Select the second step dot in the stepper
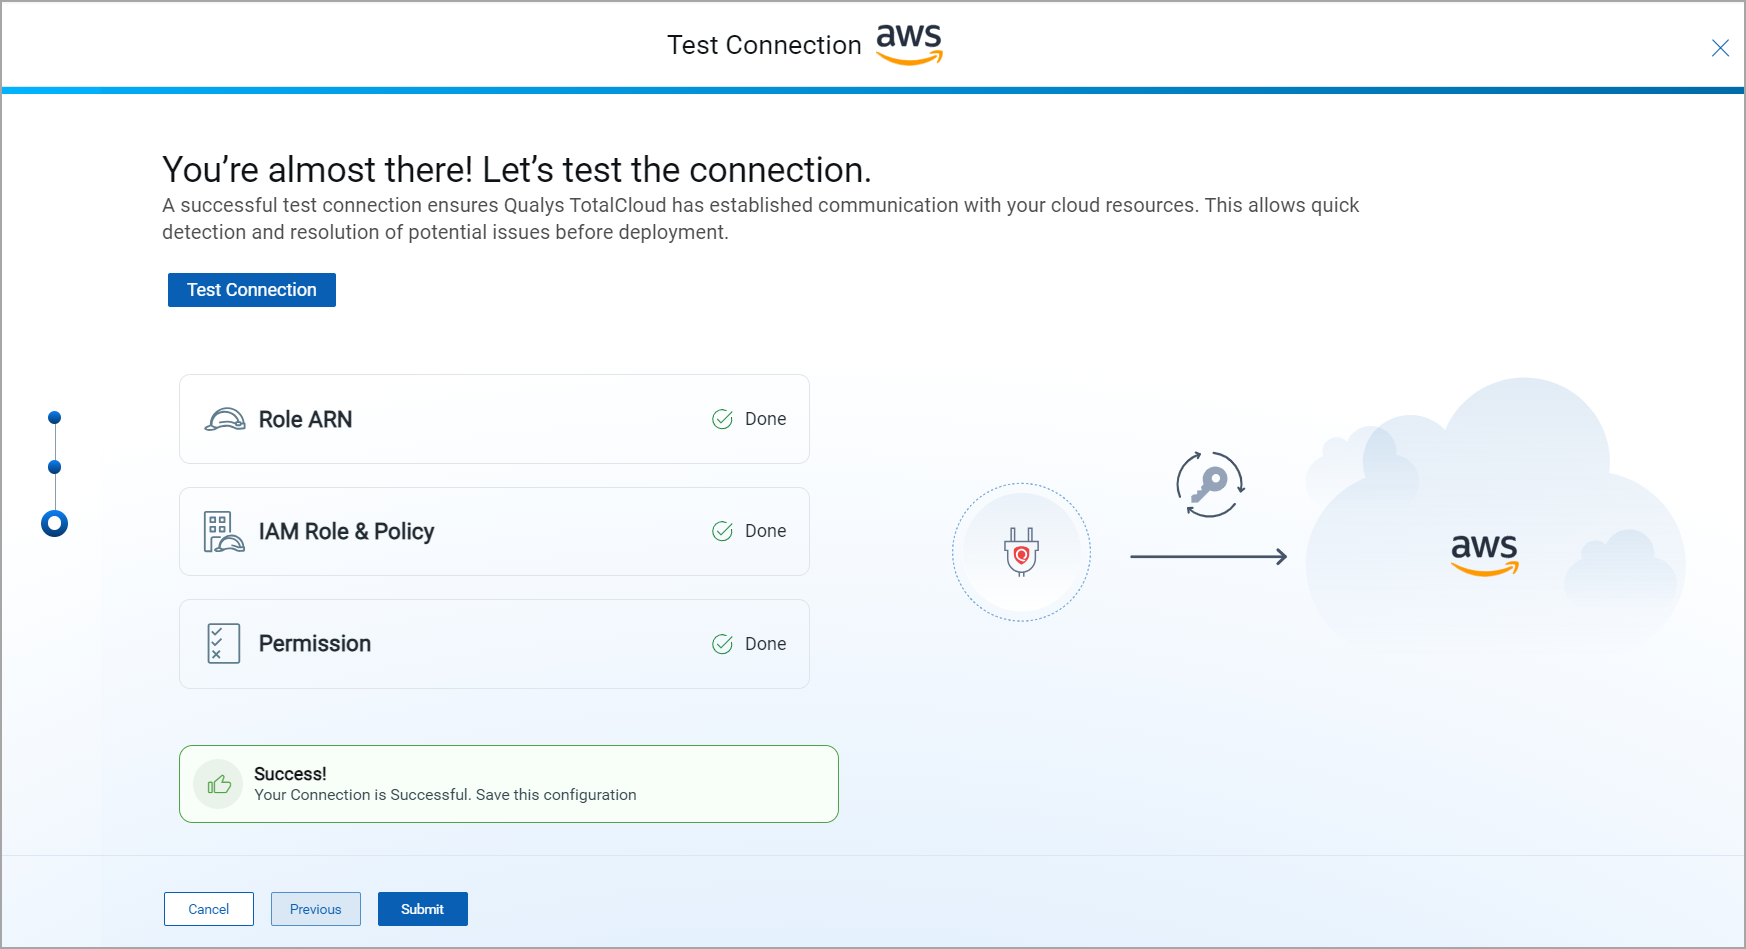The height and width of the screenshot is (949, 1746). coord(55,467)
